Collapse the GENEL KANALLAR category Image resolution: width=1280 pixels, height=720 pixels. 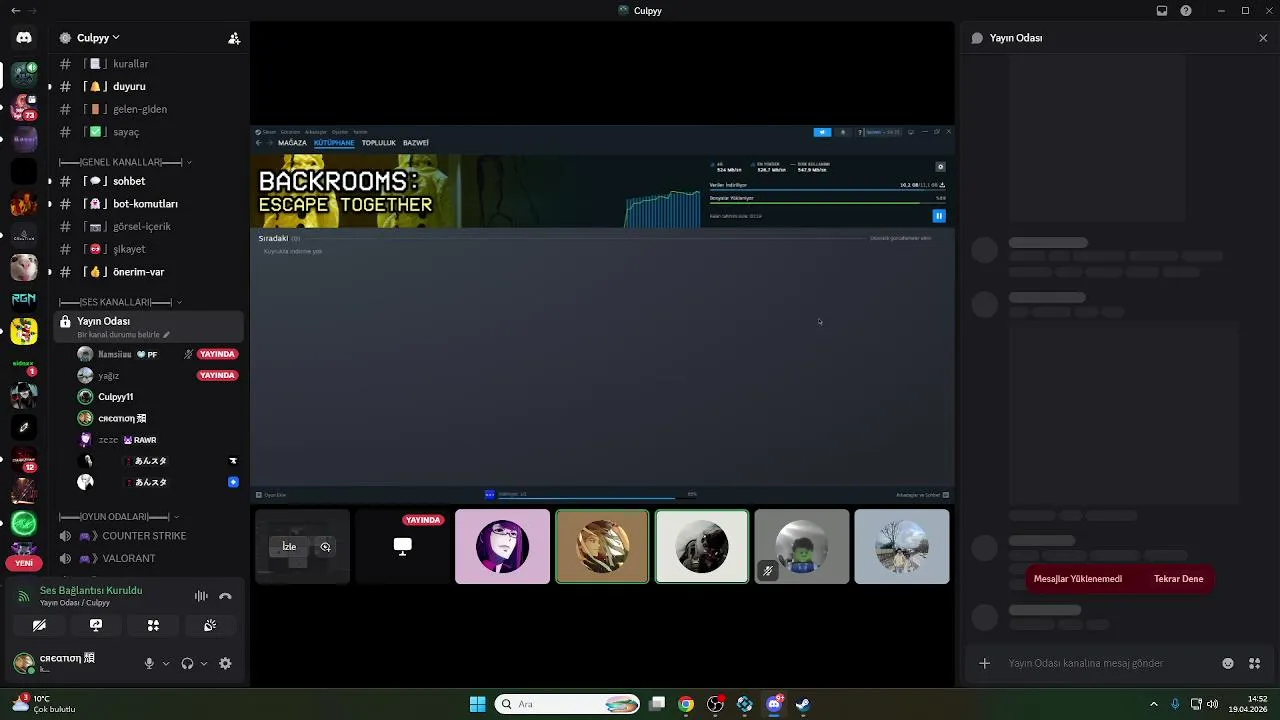(125, 162)
